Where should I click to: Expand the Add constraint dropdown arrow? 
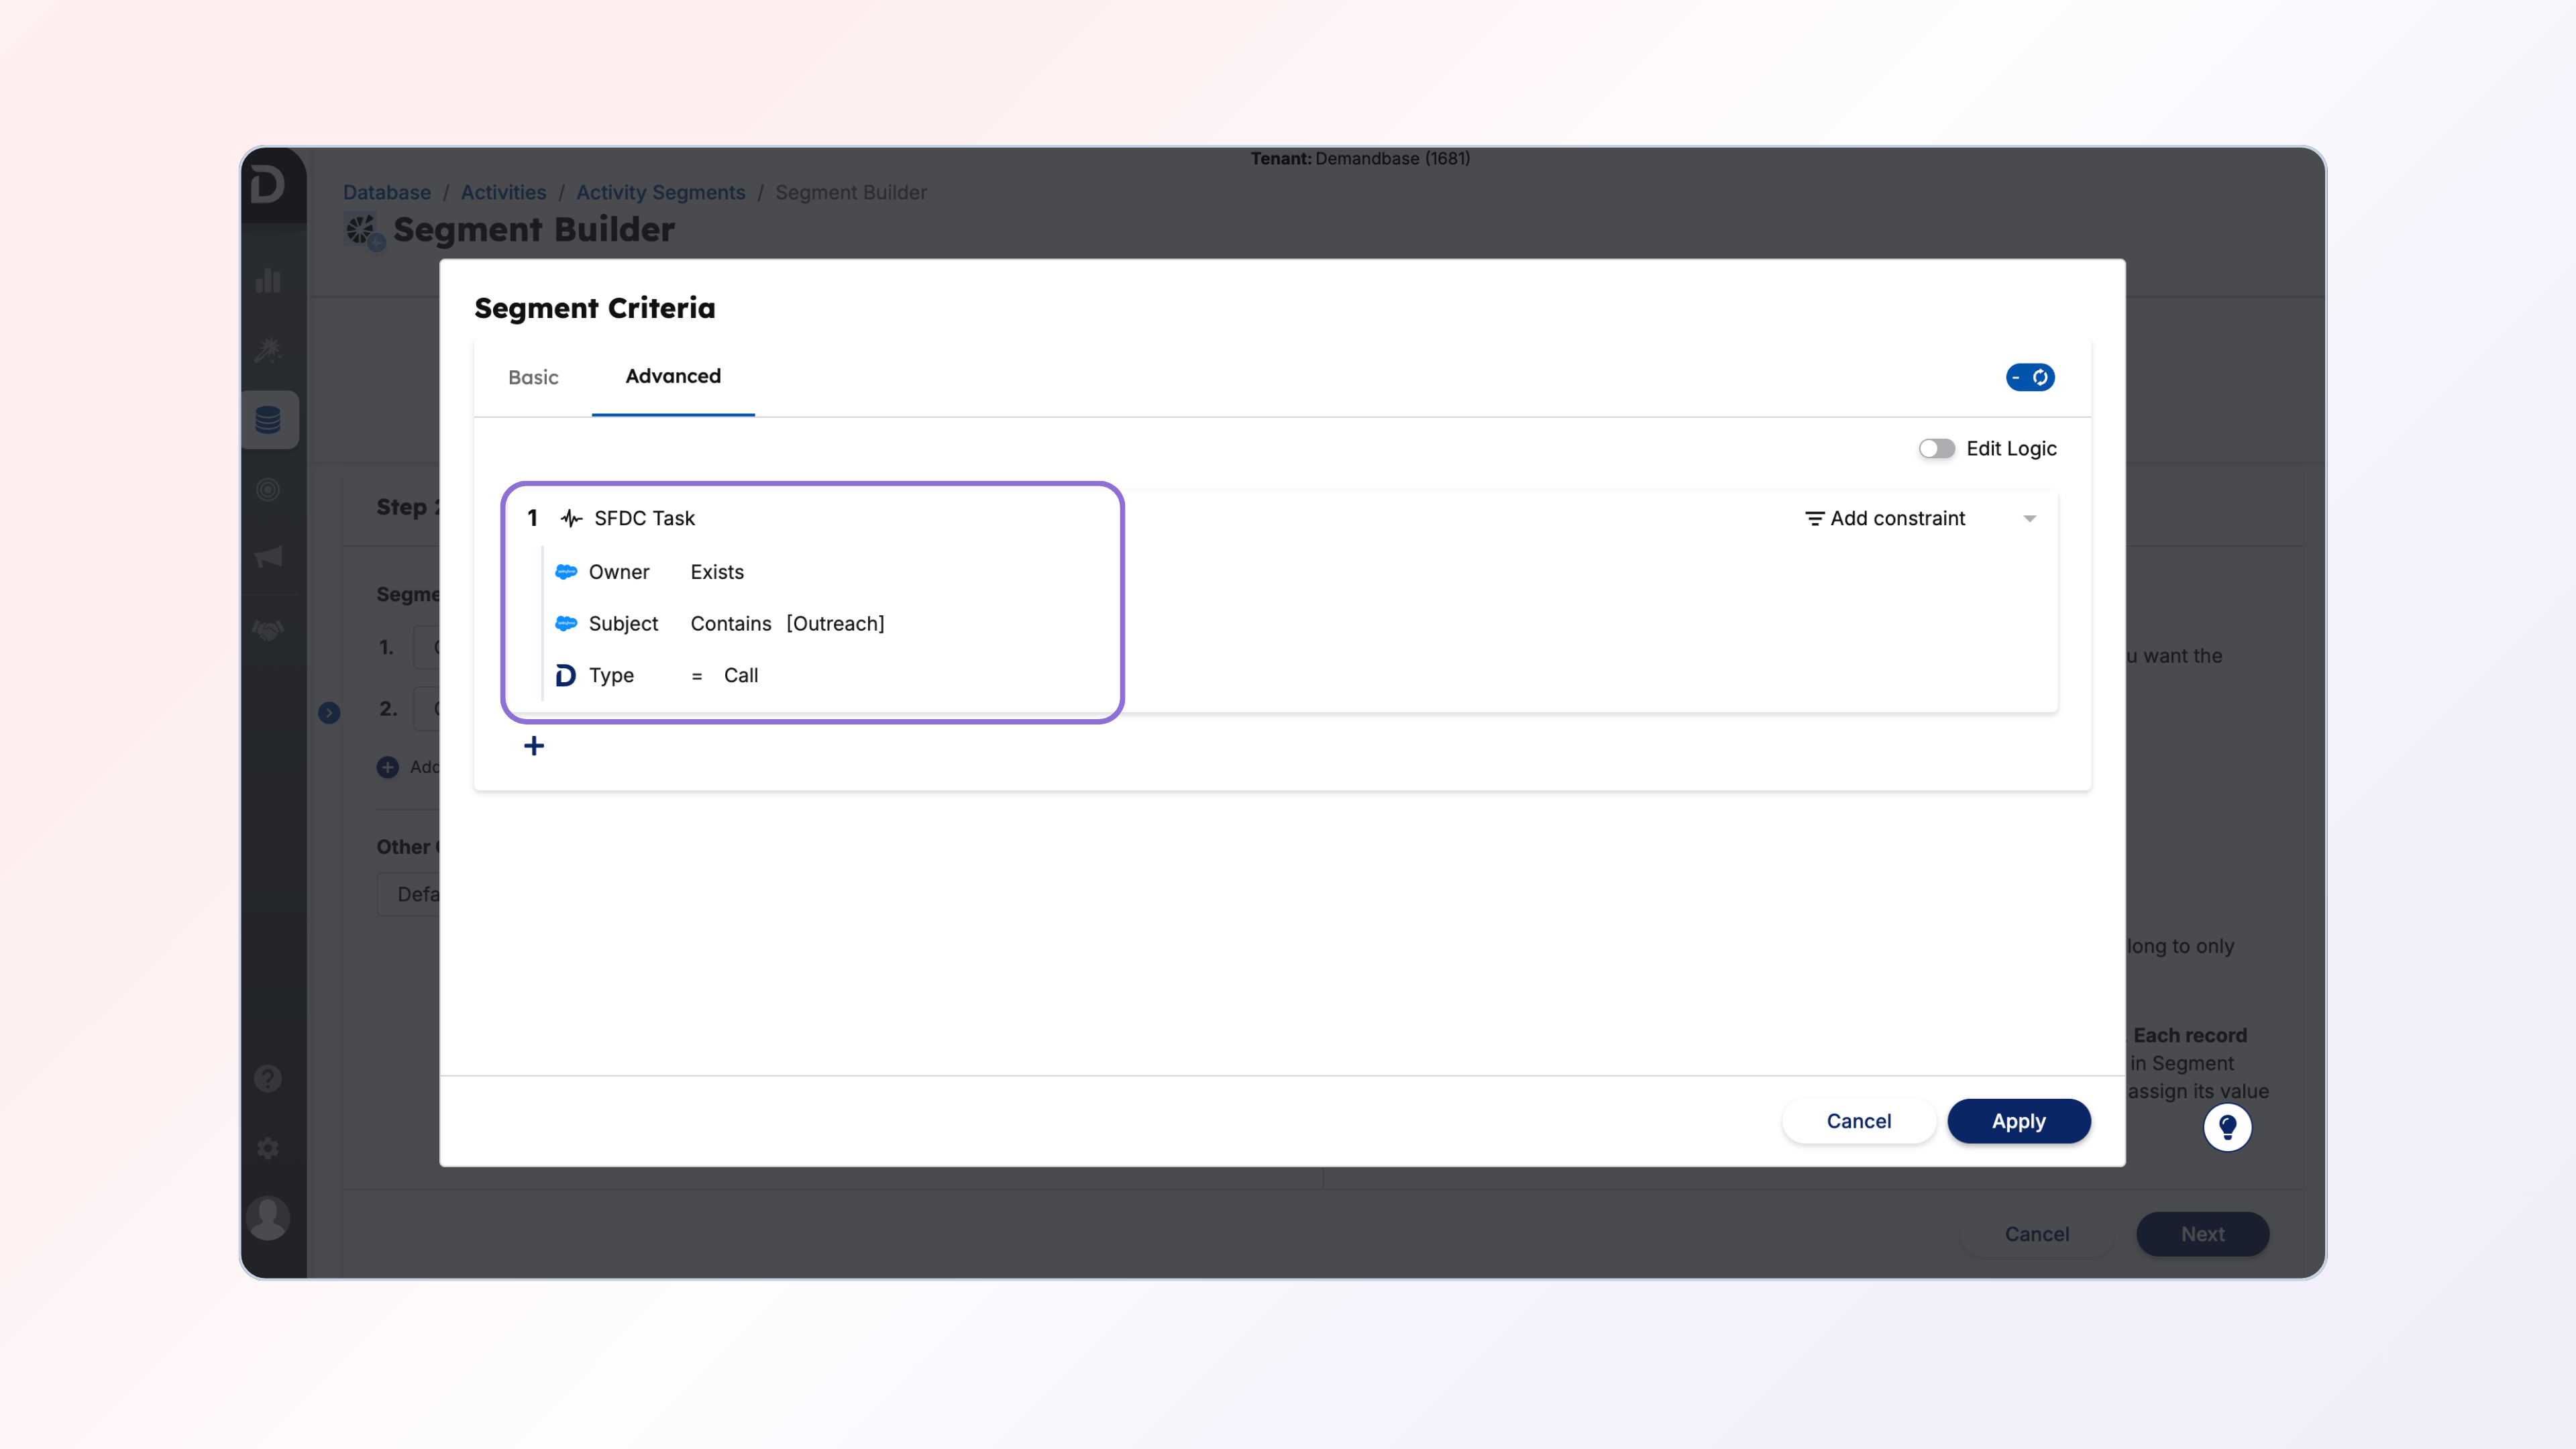(2029, 519)
